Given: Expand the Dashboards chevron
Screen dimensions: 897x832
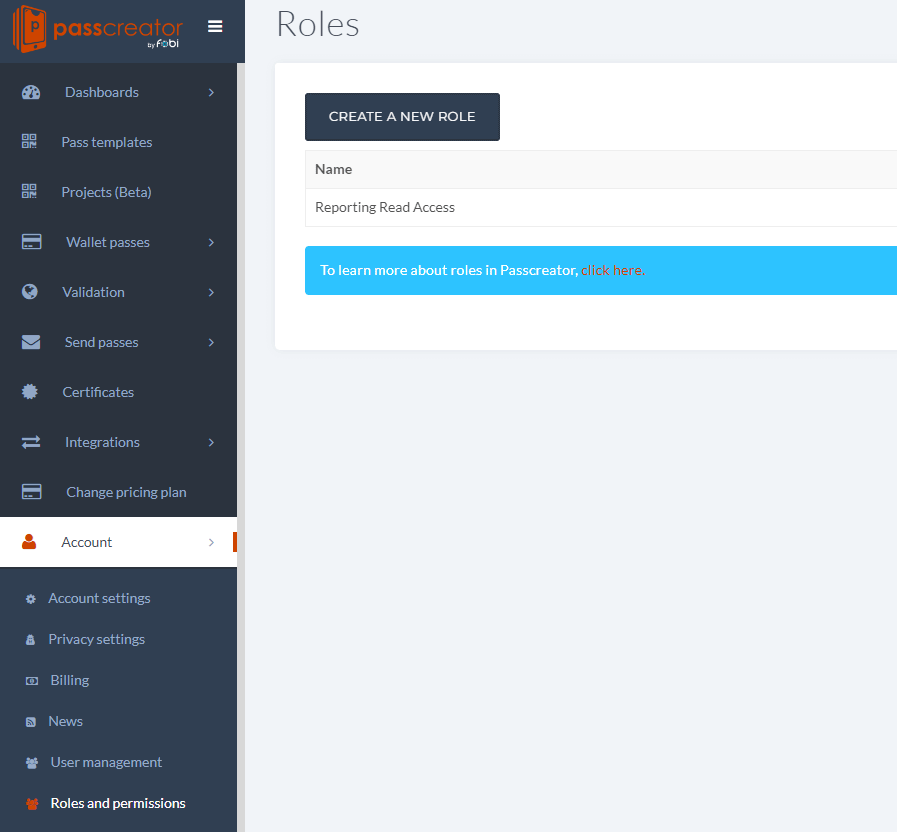Looking at the screenshot, I should pos(211,92).
